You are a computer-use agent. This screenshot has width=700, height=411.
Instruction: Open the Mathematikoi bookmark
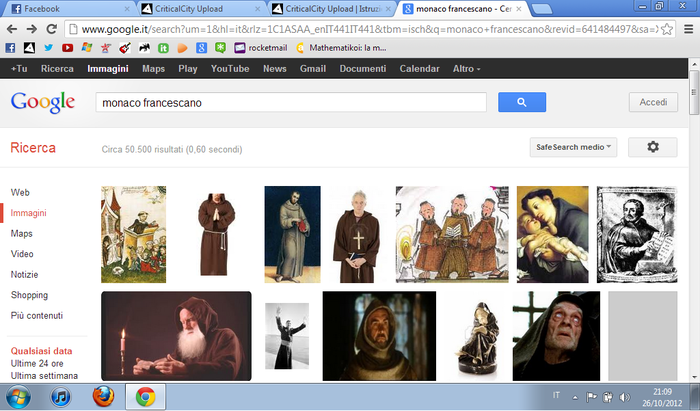[x=342, y=48]
